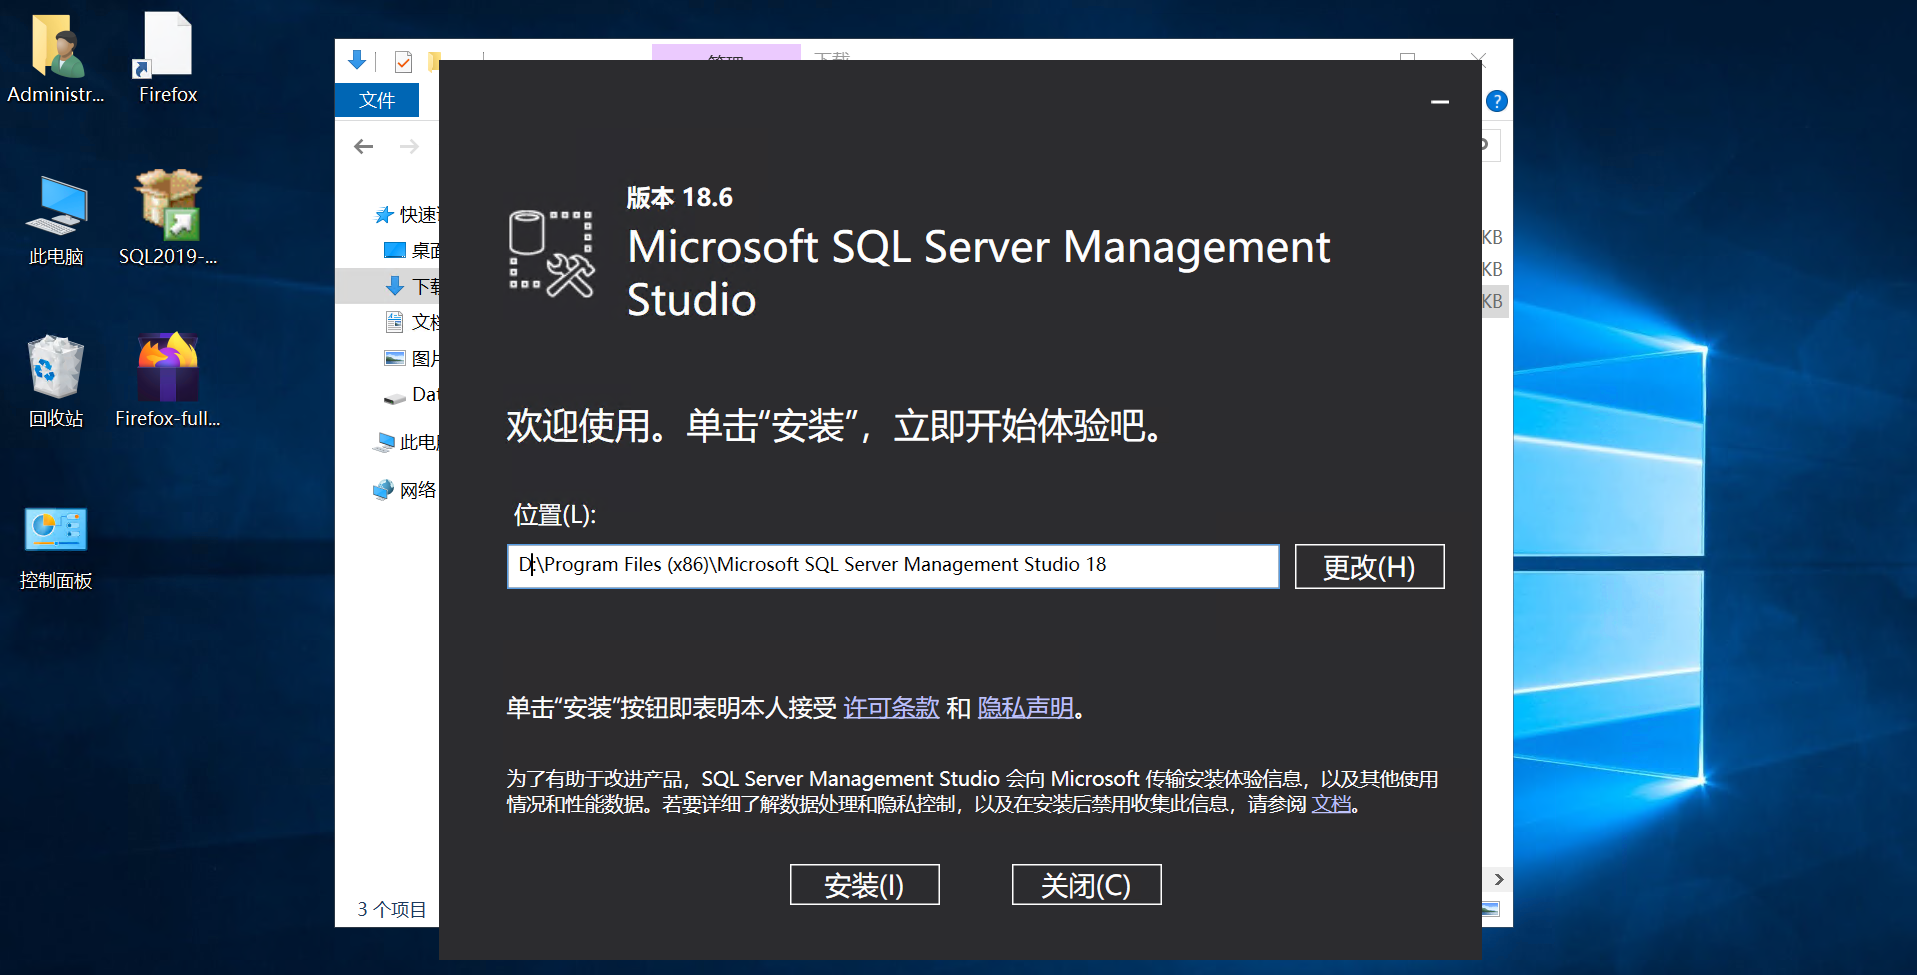This screenshot has width=1917, height=975.
Task: Select the Firefox-full installer desktop icon
Action: coord(168,380)
